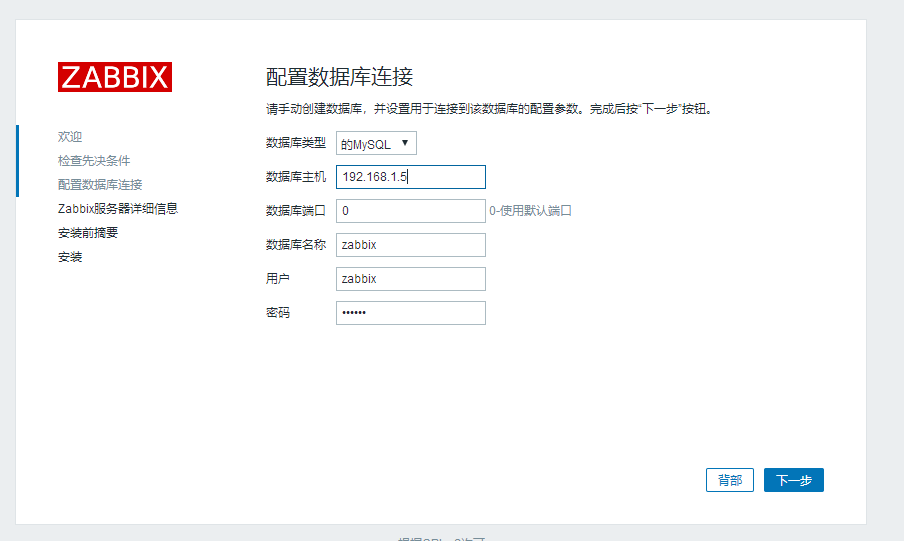The height and width of the screenshot is (541, 904).
Task: Click the 数据库主机 label text
Action: click(x=295, y=177)
